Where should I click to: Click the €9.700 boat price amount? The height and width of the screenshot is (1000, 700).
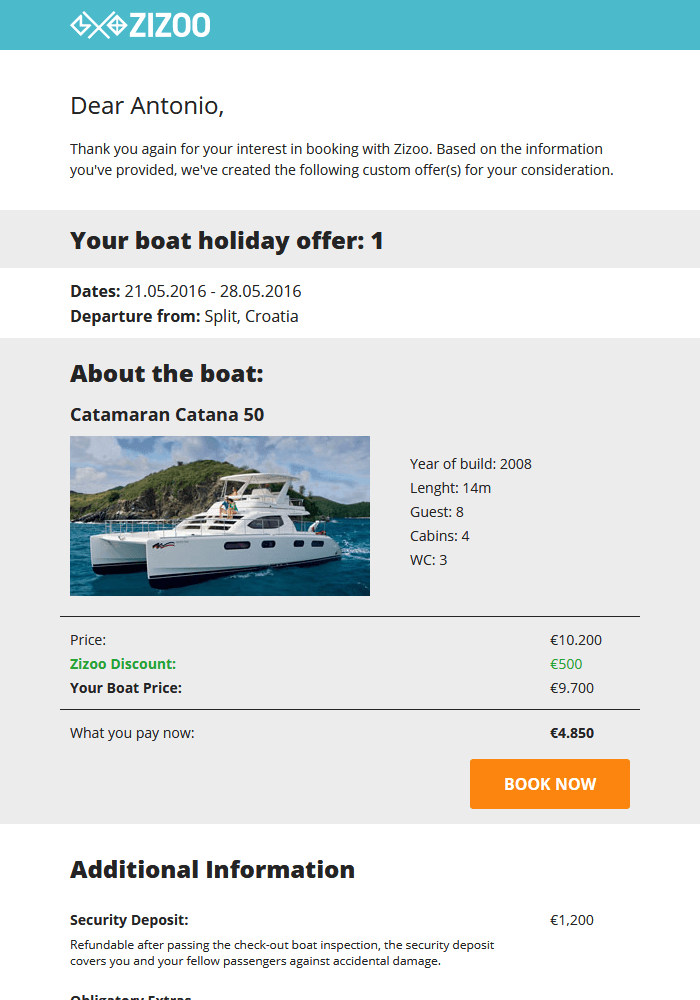click(572, 688)
